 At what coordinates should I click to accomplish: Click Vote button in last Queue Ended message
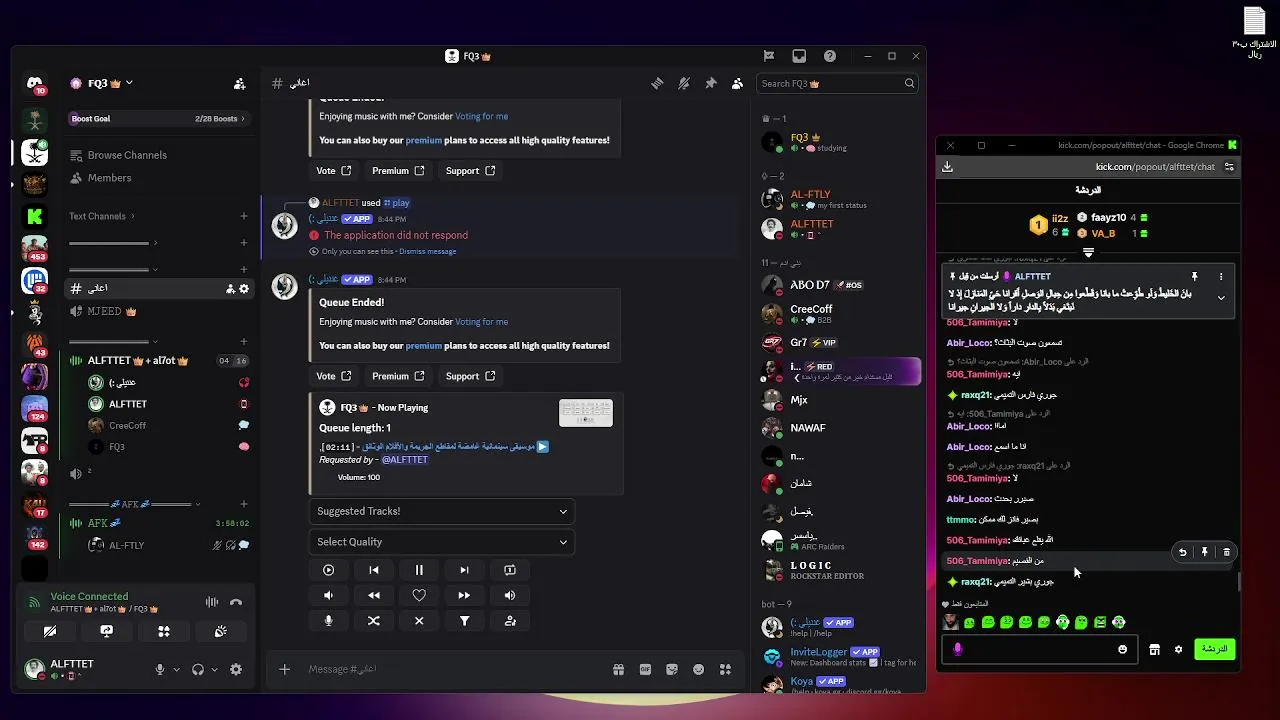pos(334,376)
